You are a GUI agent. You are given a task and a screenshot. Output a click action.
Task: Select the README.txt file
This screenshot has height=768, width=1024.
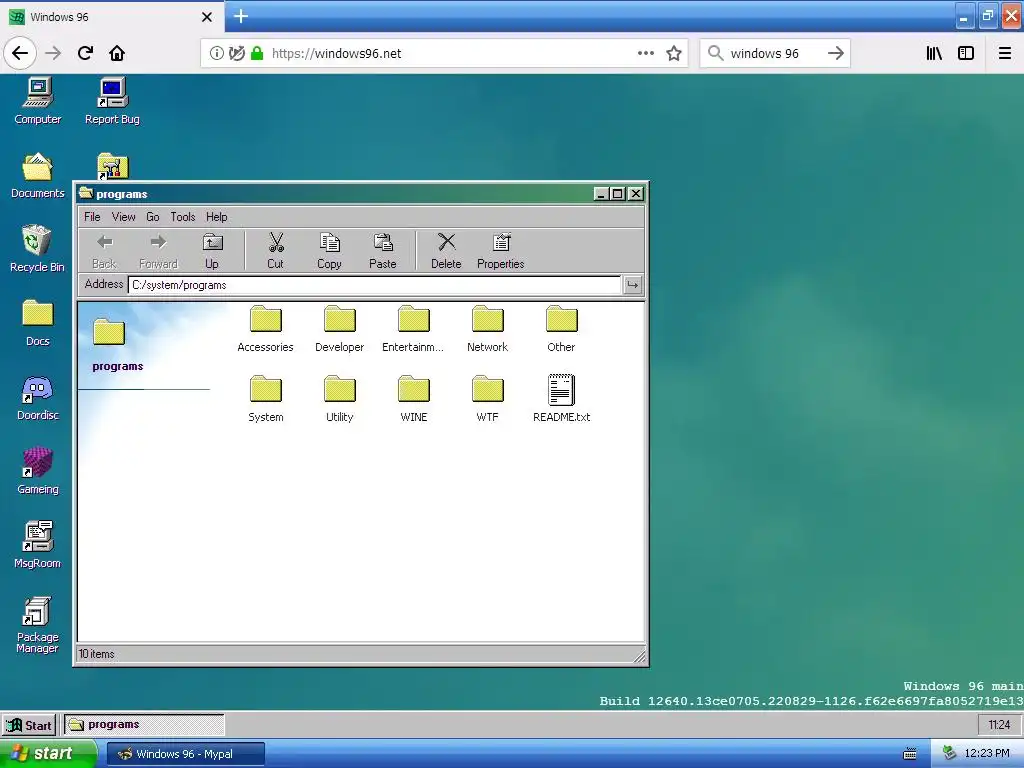562,399
